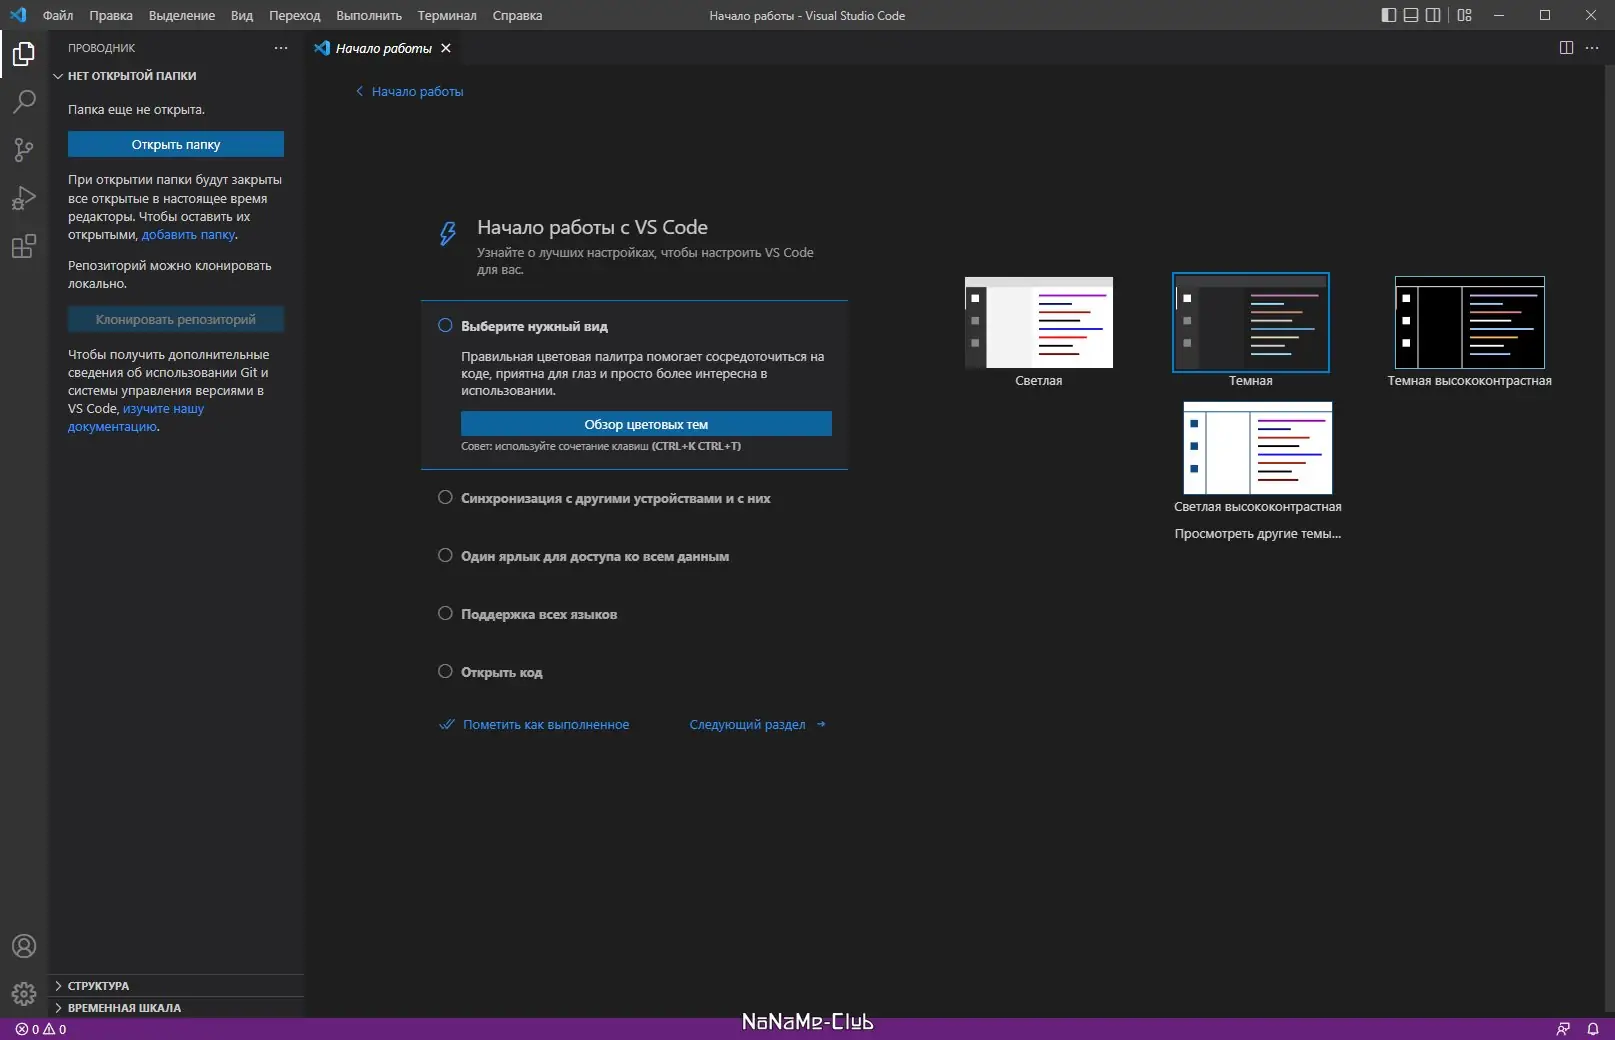Open the Файл menu
This screenshot has height=1040, width=1615.
tap(58, 15)
